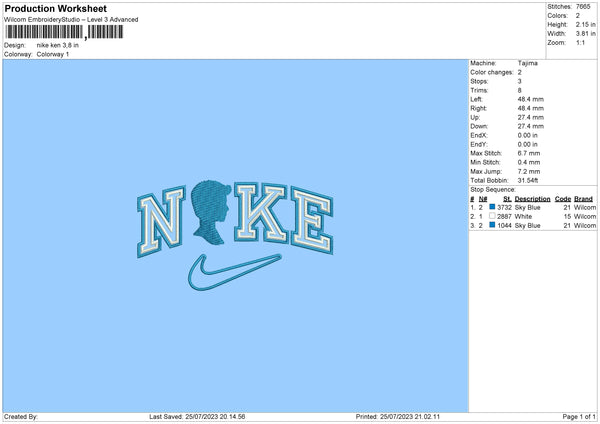Click the Down value '27.4 mm'
This screenshot has width=600, height=424.
531,126
